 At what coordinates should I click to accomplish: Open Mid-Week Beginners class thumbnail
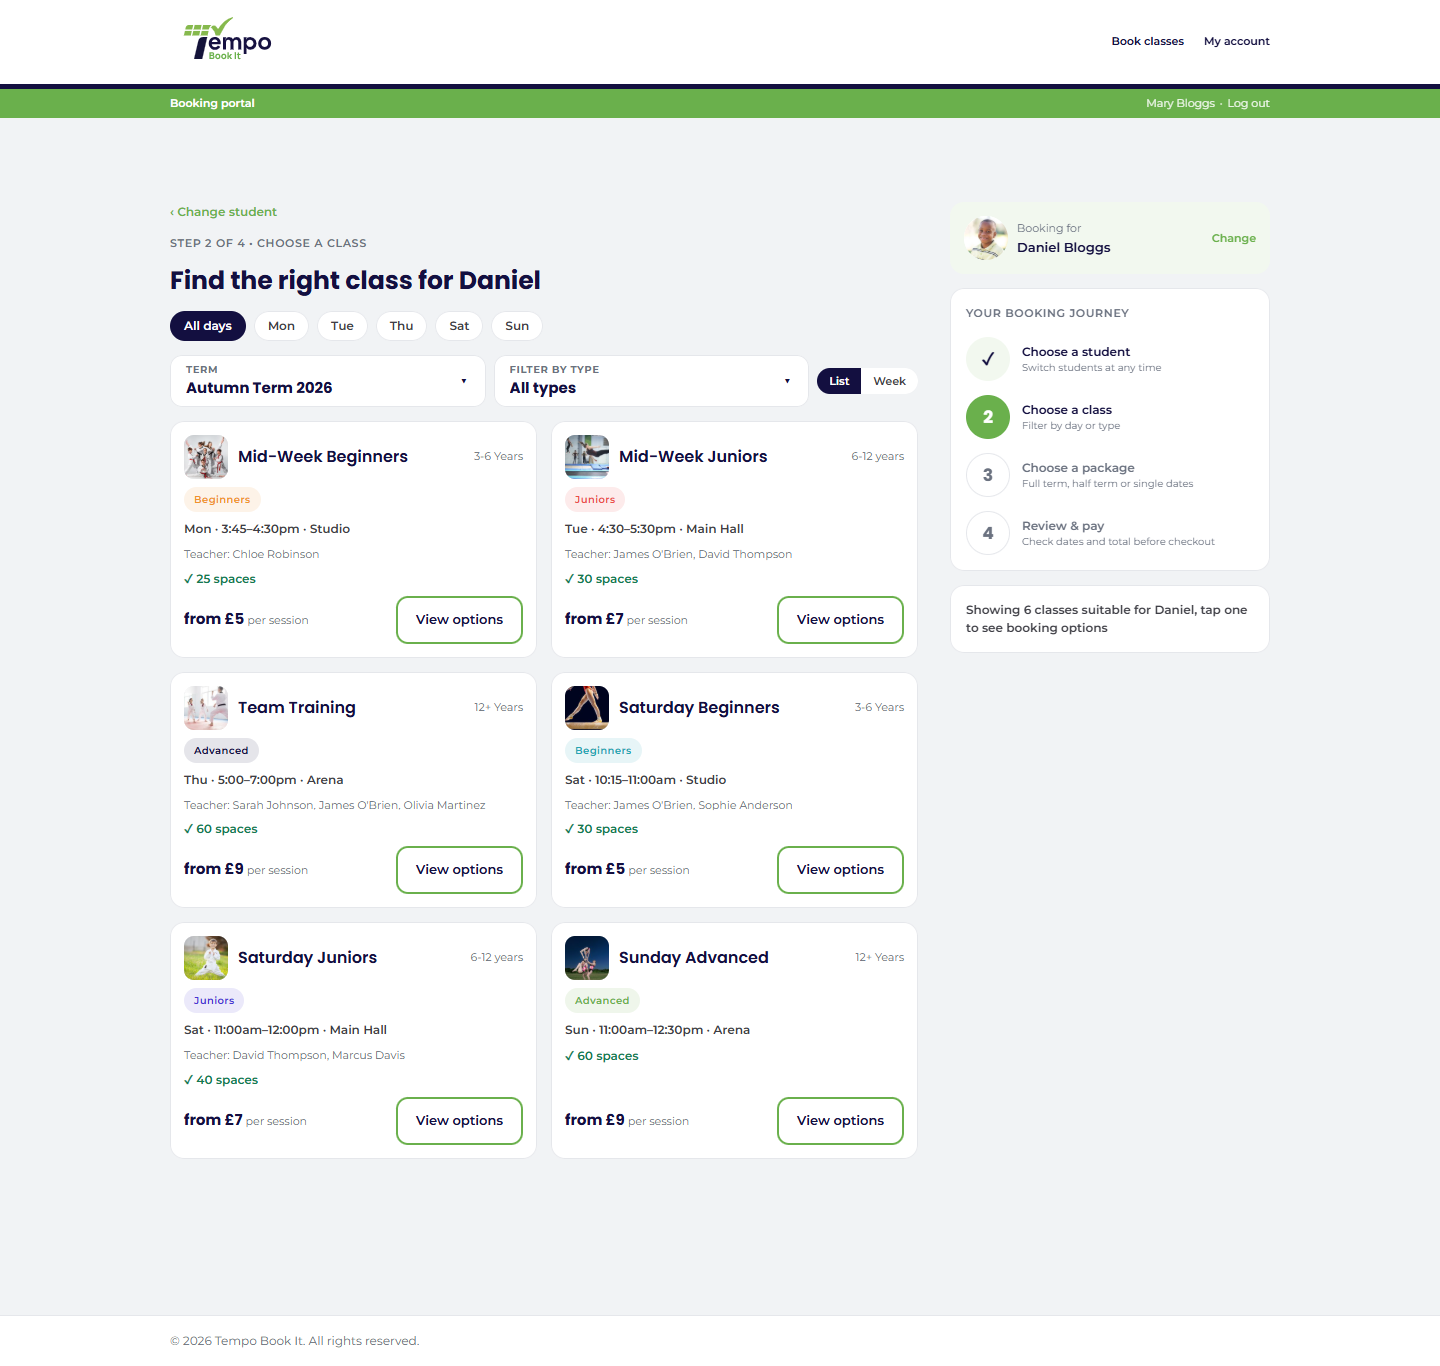[x=206, y=457]
